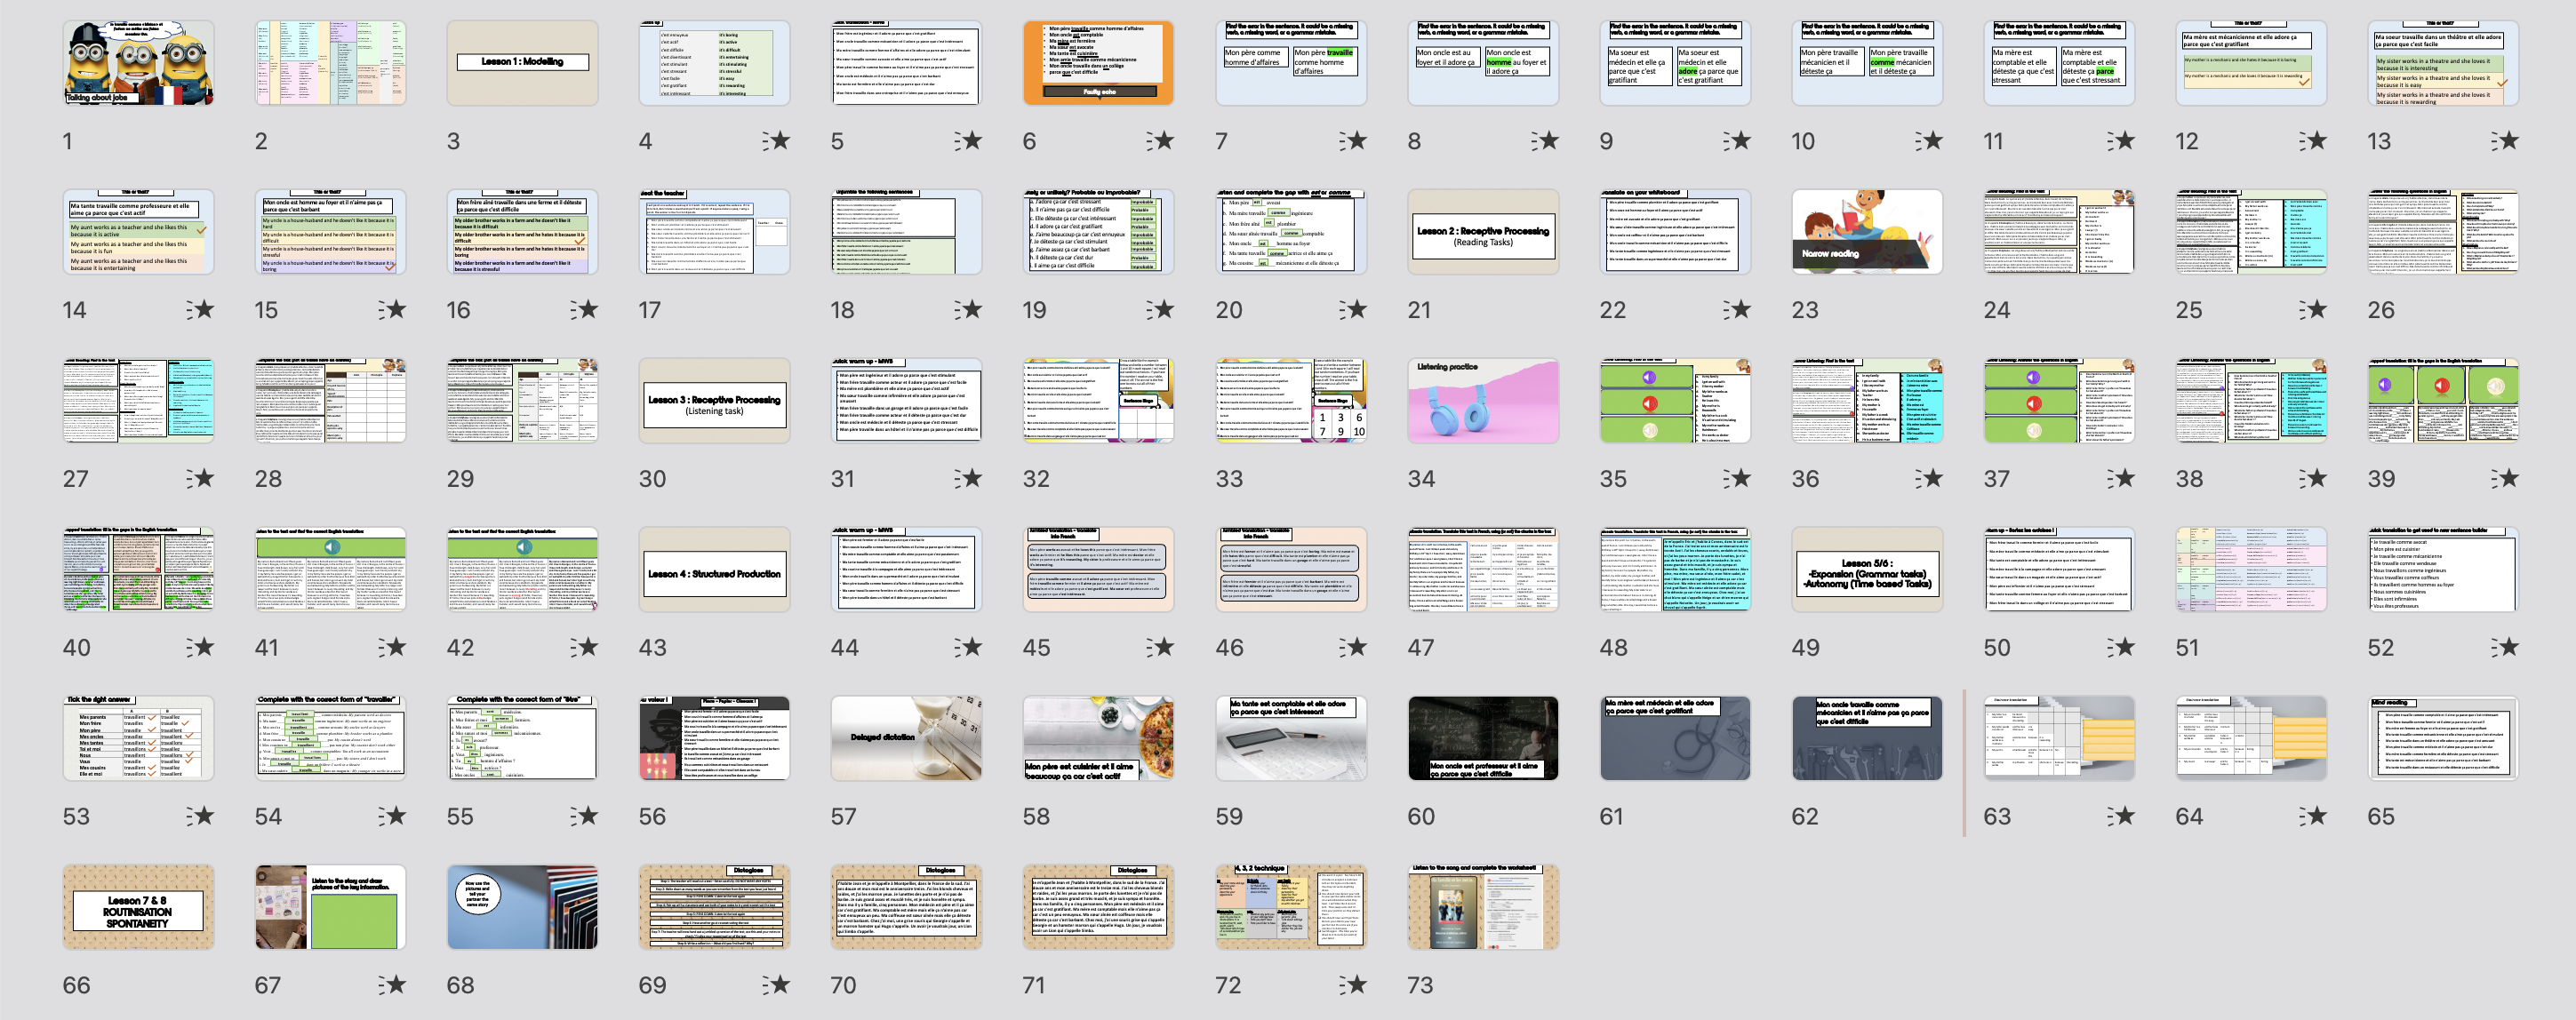Select the orange 'Faulty echo' slide 6
The height and width of the screenshot is (1020, 2576).
(1098, 63)
